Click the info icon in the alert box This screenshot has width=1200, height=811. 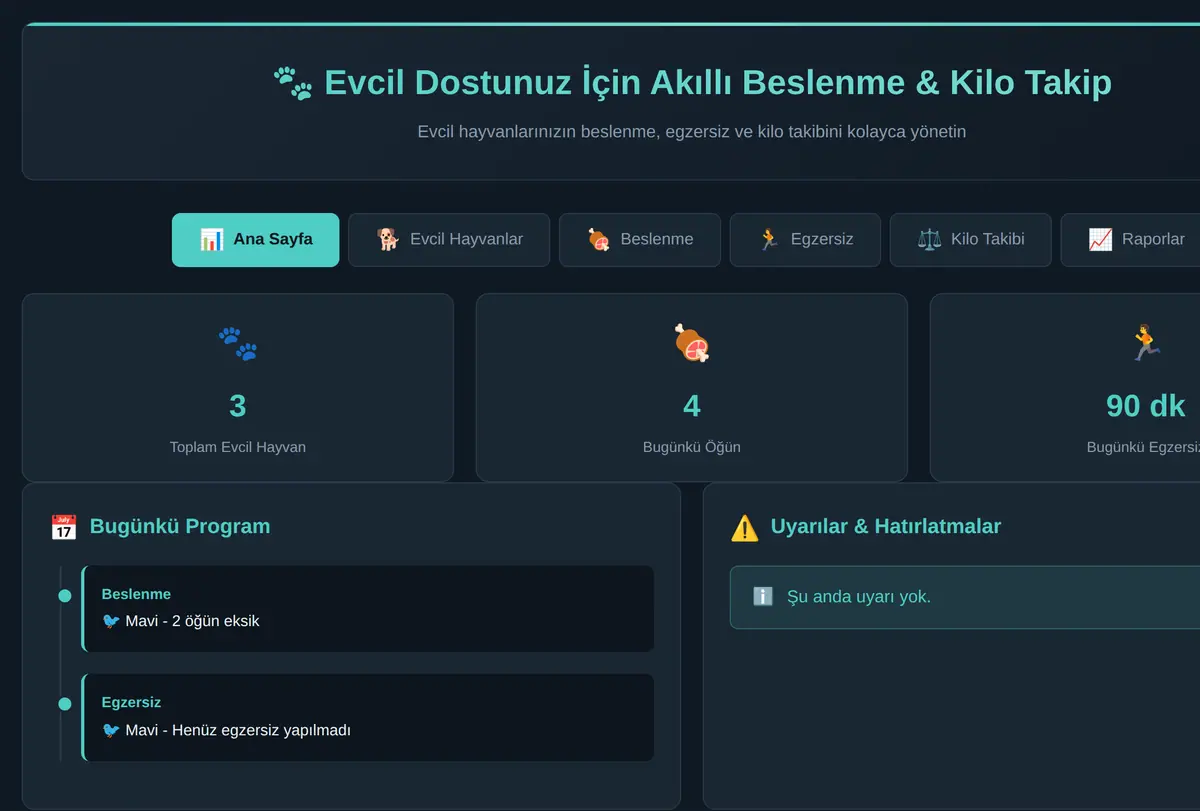tap(763, 597)
